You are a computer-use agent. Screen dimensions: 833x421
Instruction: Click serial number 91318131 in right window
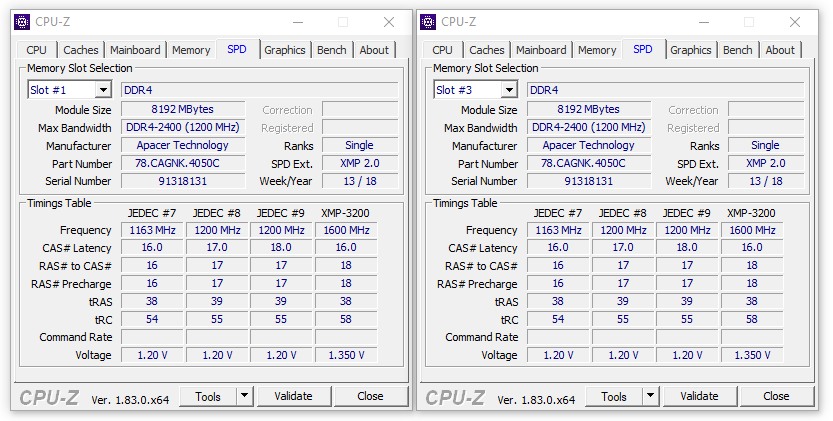point(589,181)
